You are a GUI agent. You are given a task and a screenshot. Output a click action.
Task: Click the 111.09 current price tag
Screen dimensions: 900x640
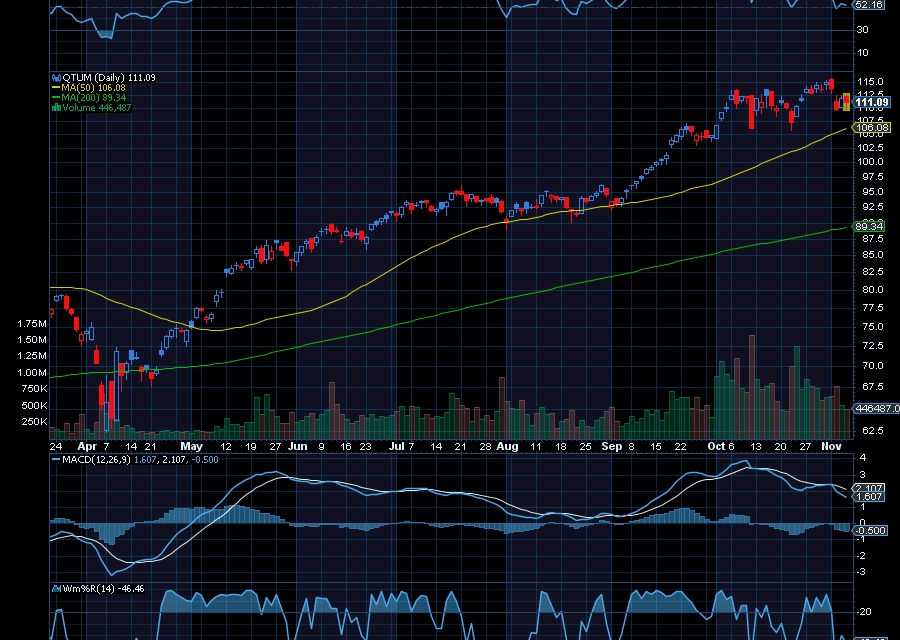pyautogui.click(x=872, y=102)
